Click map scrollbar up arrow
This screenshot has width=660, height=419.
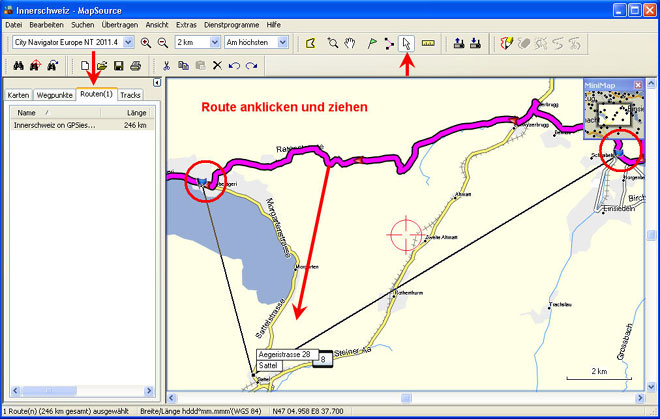651,83
